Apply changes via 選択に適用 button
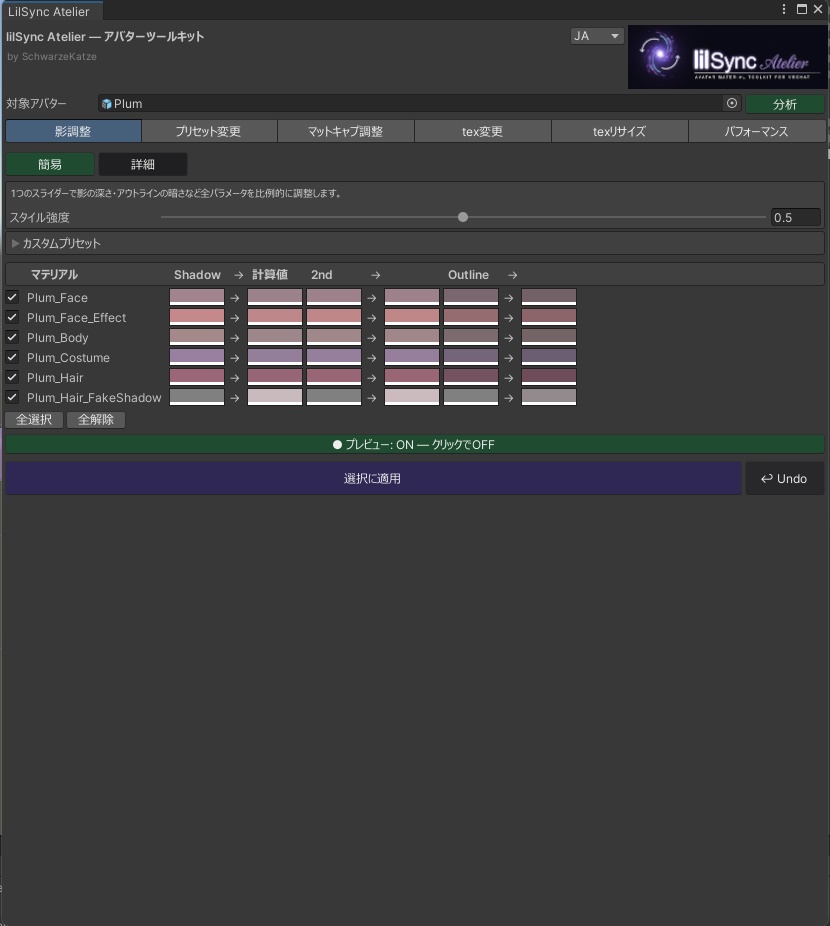 [372, 478]
